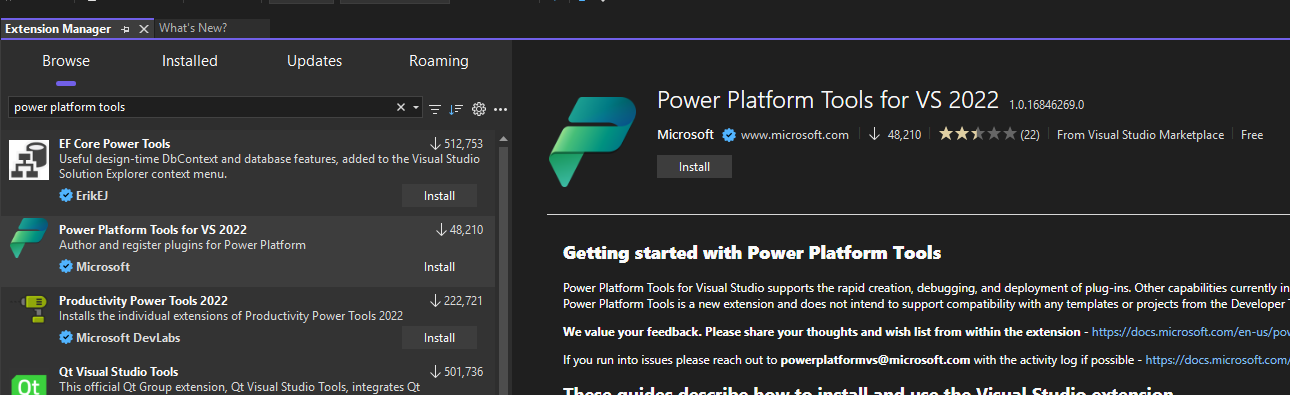This screenshot has width=1290, height=395.
Task: Pin the Extension Manager tab
Action: 126,29
